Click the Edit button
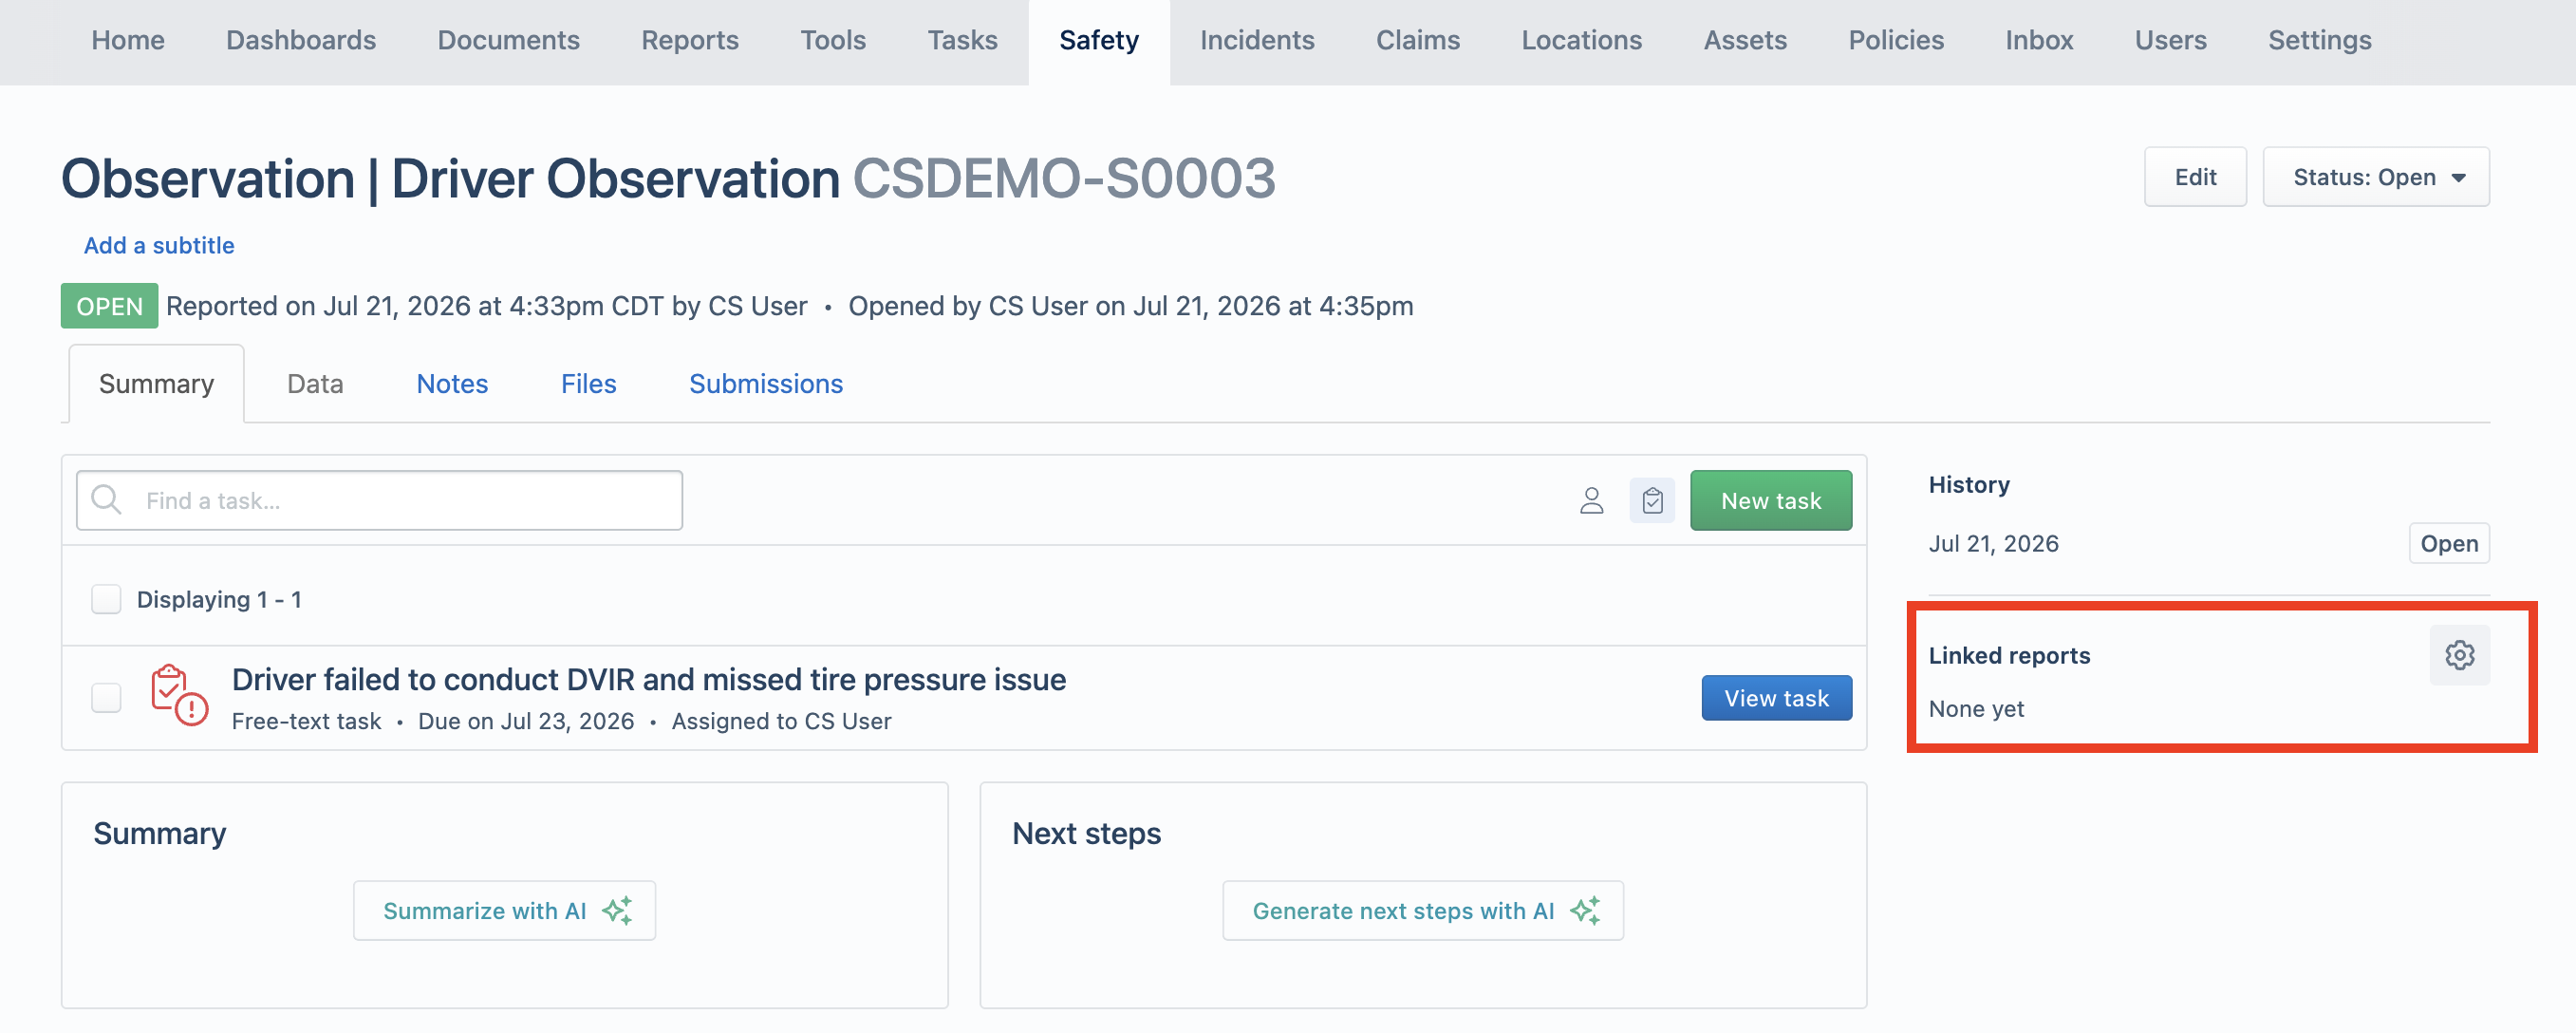The width and height of the screenshot is (2576, 1033). [2195, 177]
